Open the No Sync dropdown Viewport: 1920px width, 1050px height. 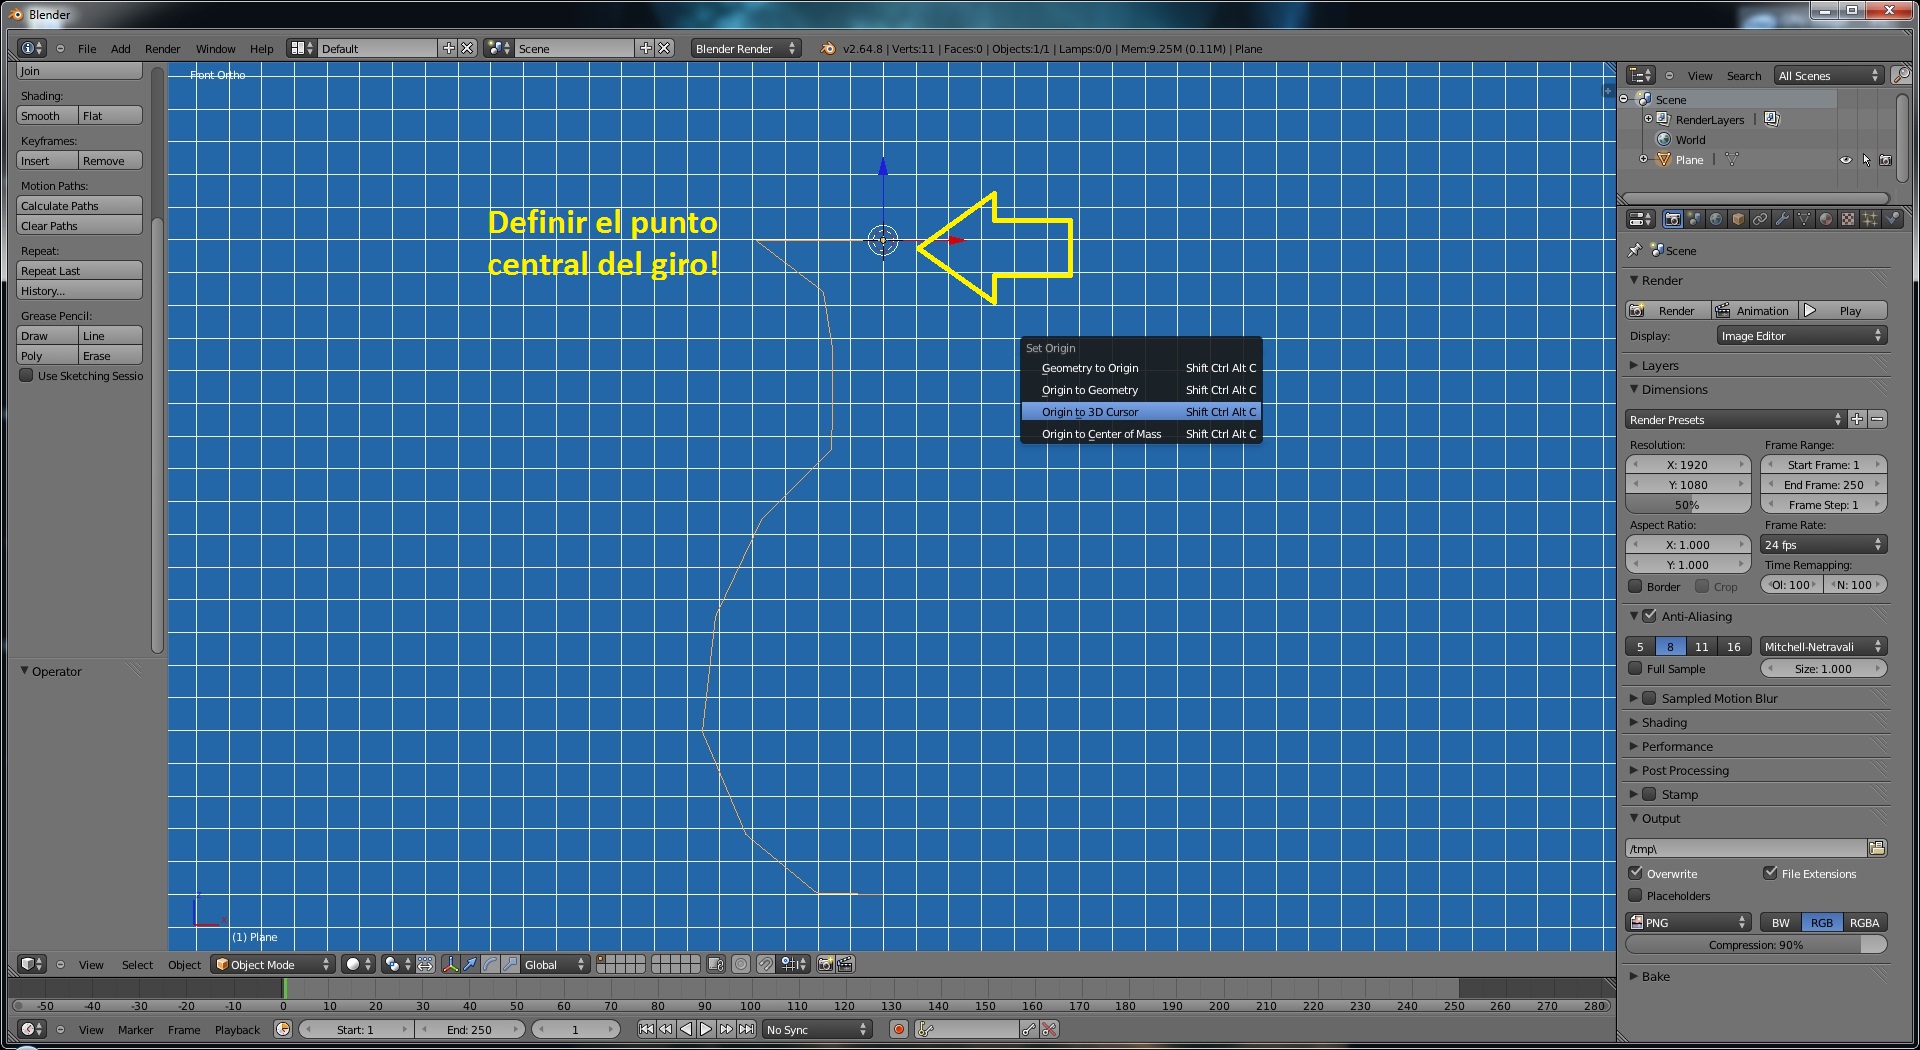pyautogui.click(x=817, y=1029)
